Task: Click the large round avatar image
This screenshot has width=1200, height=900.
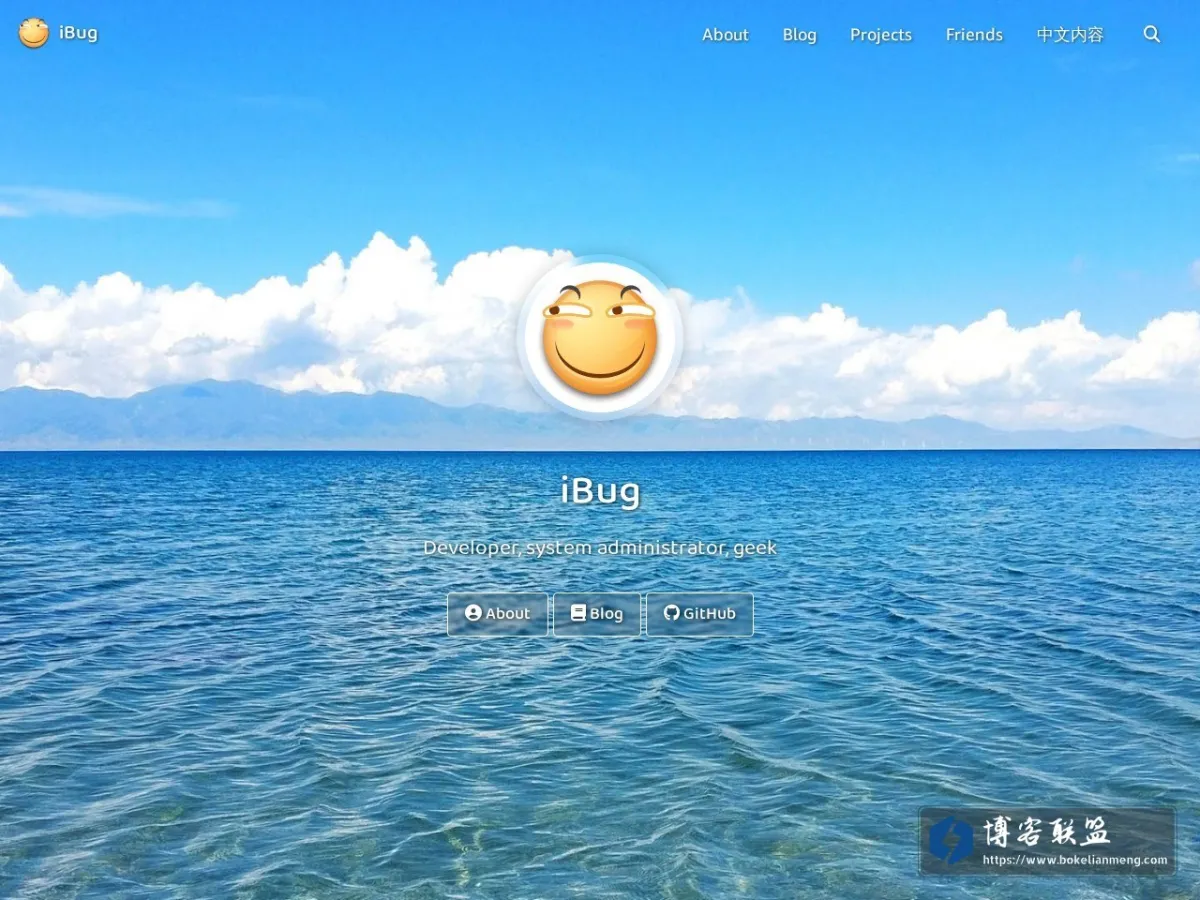Action: tap(600, 337)
